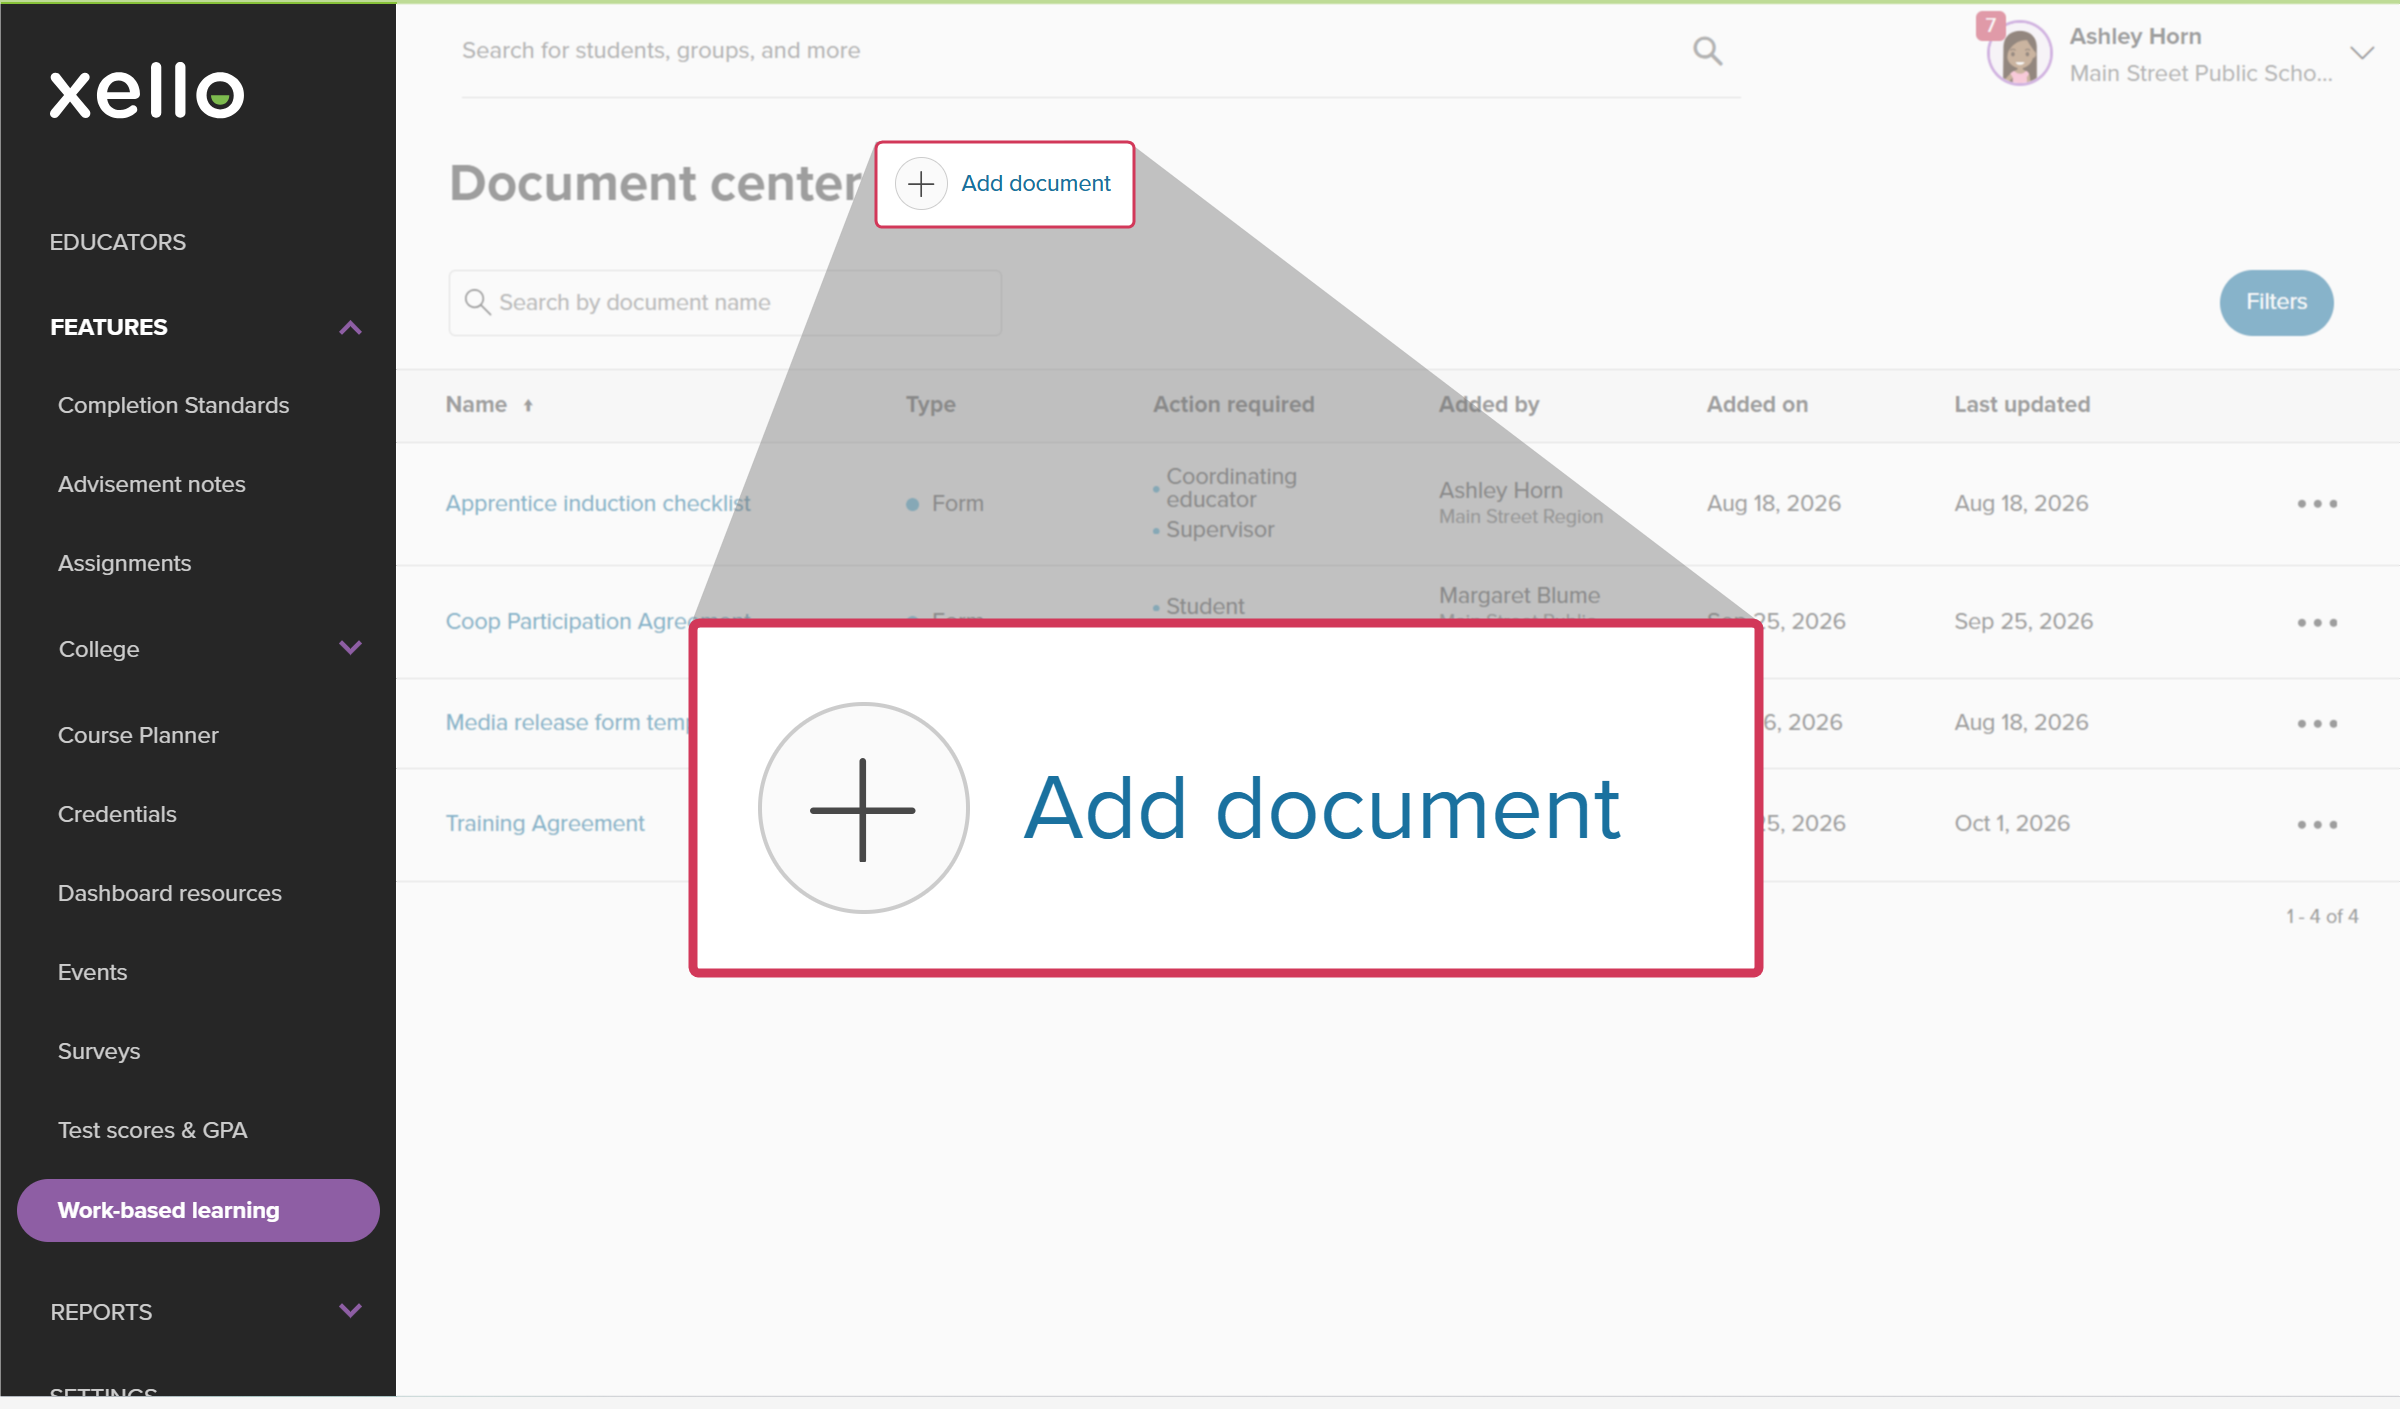Go to Completion Standards
The width and height of the screenshot is (2400, 1409).
[x=173, y=406]
